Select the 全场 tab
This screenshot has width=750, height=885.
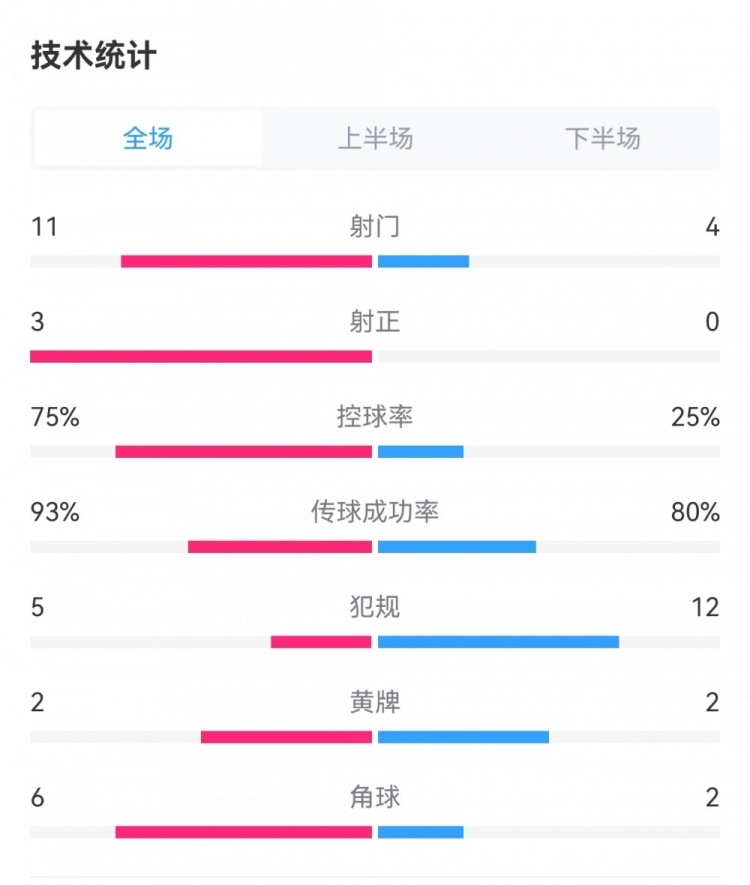148,138
